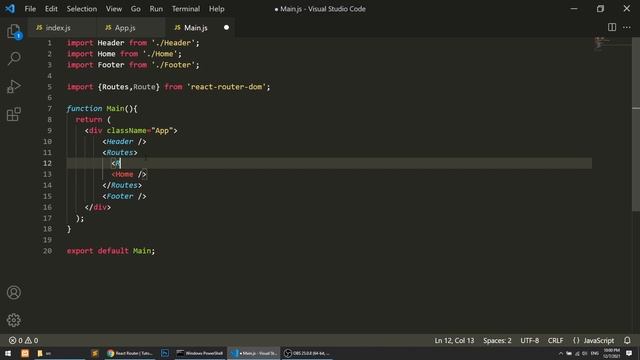Open the Manage gear icon

pyautogui.click(x=13, y=320)
